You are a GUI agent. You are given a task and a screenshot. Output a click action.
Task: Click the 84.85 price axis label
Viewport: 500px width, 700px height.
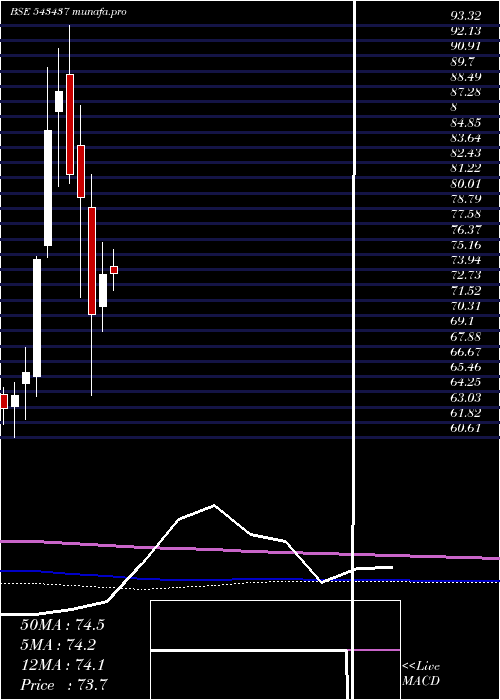(466, 123)
